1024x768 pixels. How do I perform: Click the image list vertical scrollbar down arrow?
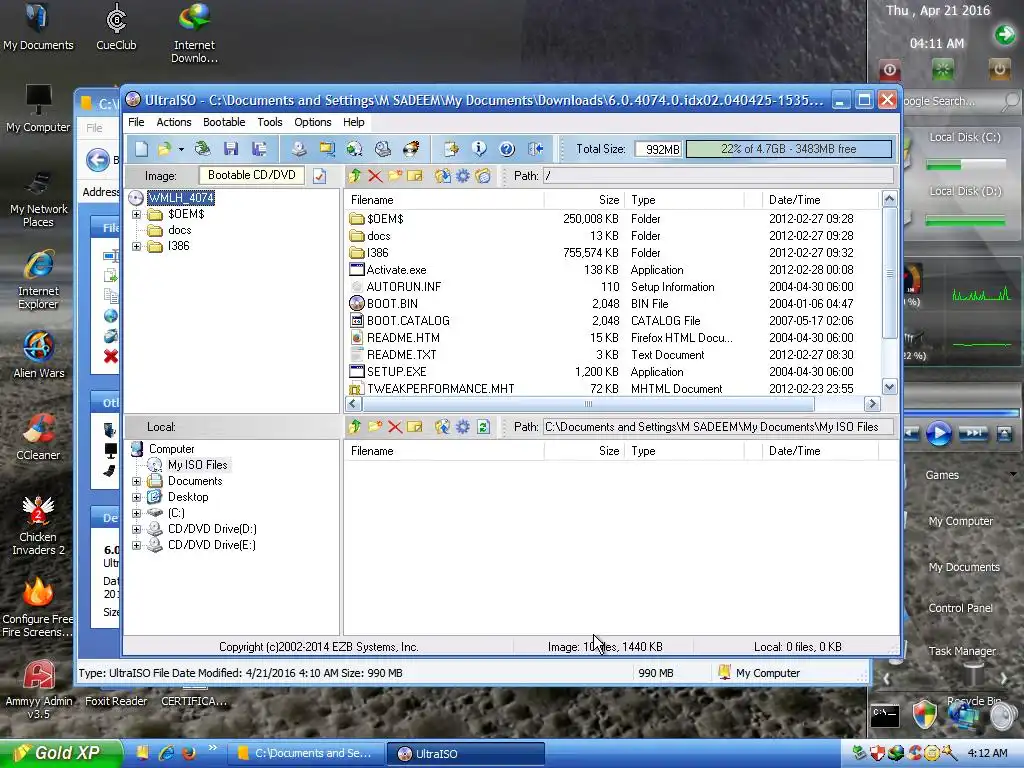[x=889, y=387]
